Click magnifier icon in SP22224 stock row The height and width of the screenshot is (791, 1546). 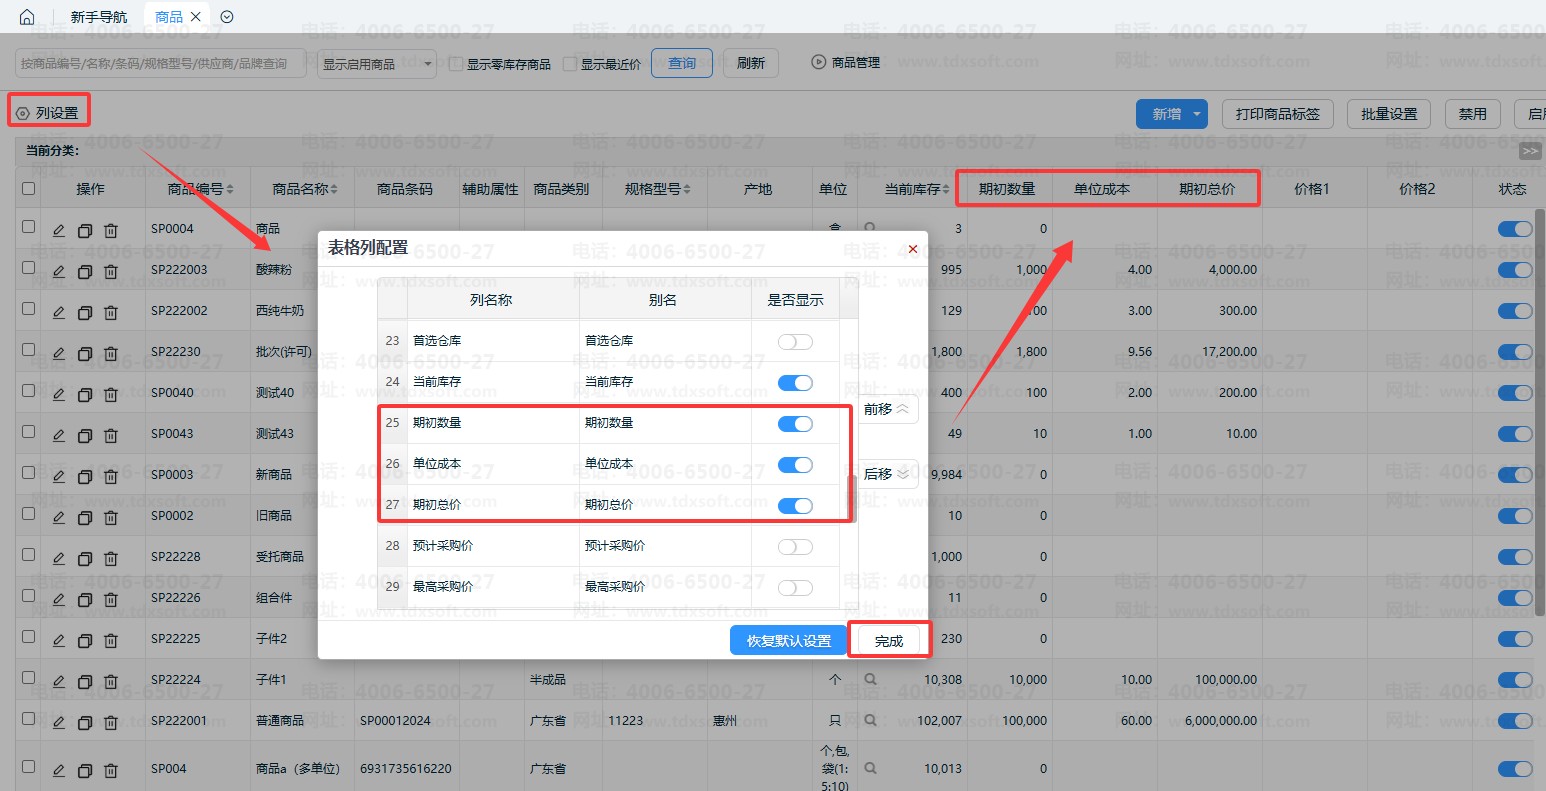(x=870, y=679)
